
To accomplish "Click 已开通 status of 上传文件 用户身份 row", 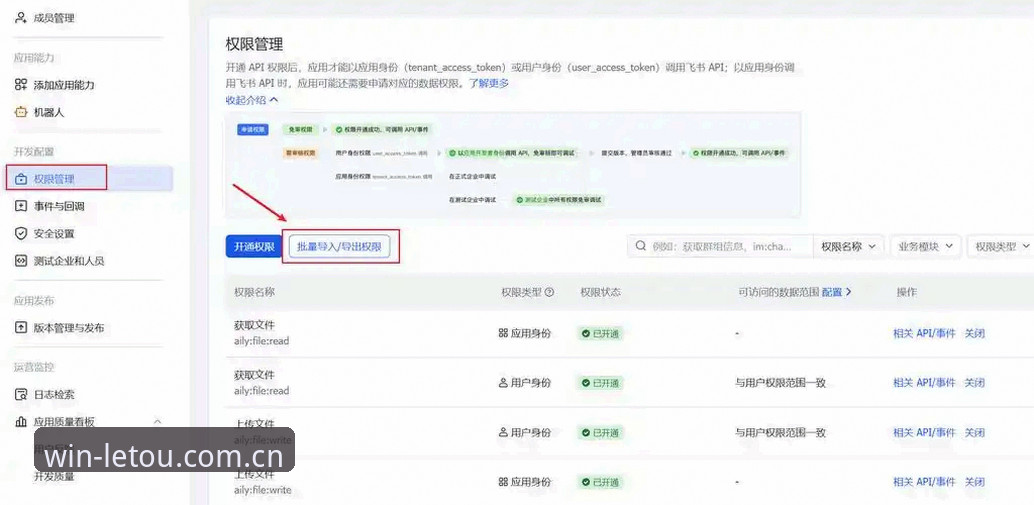I will (x=600, y=432).
